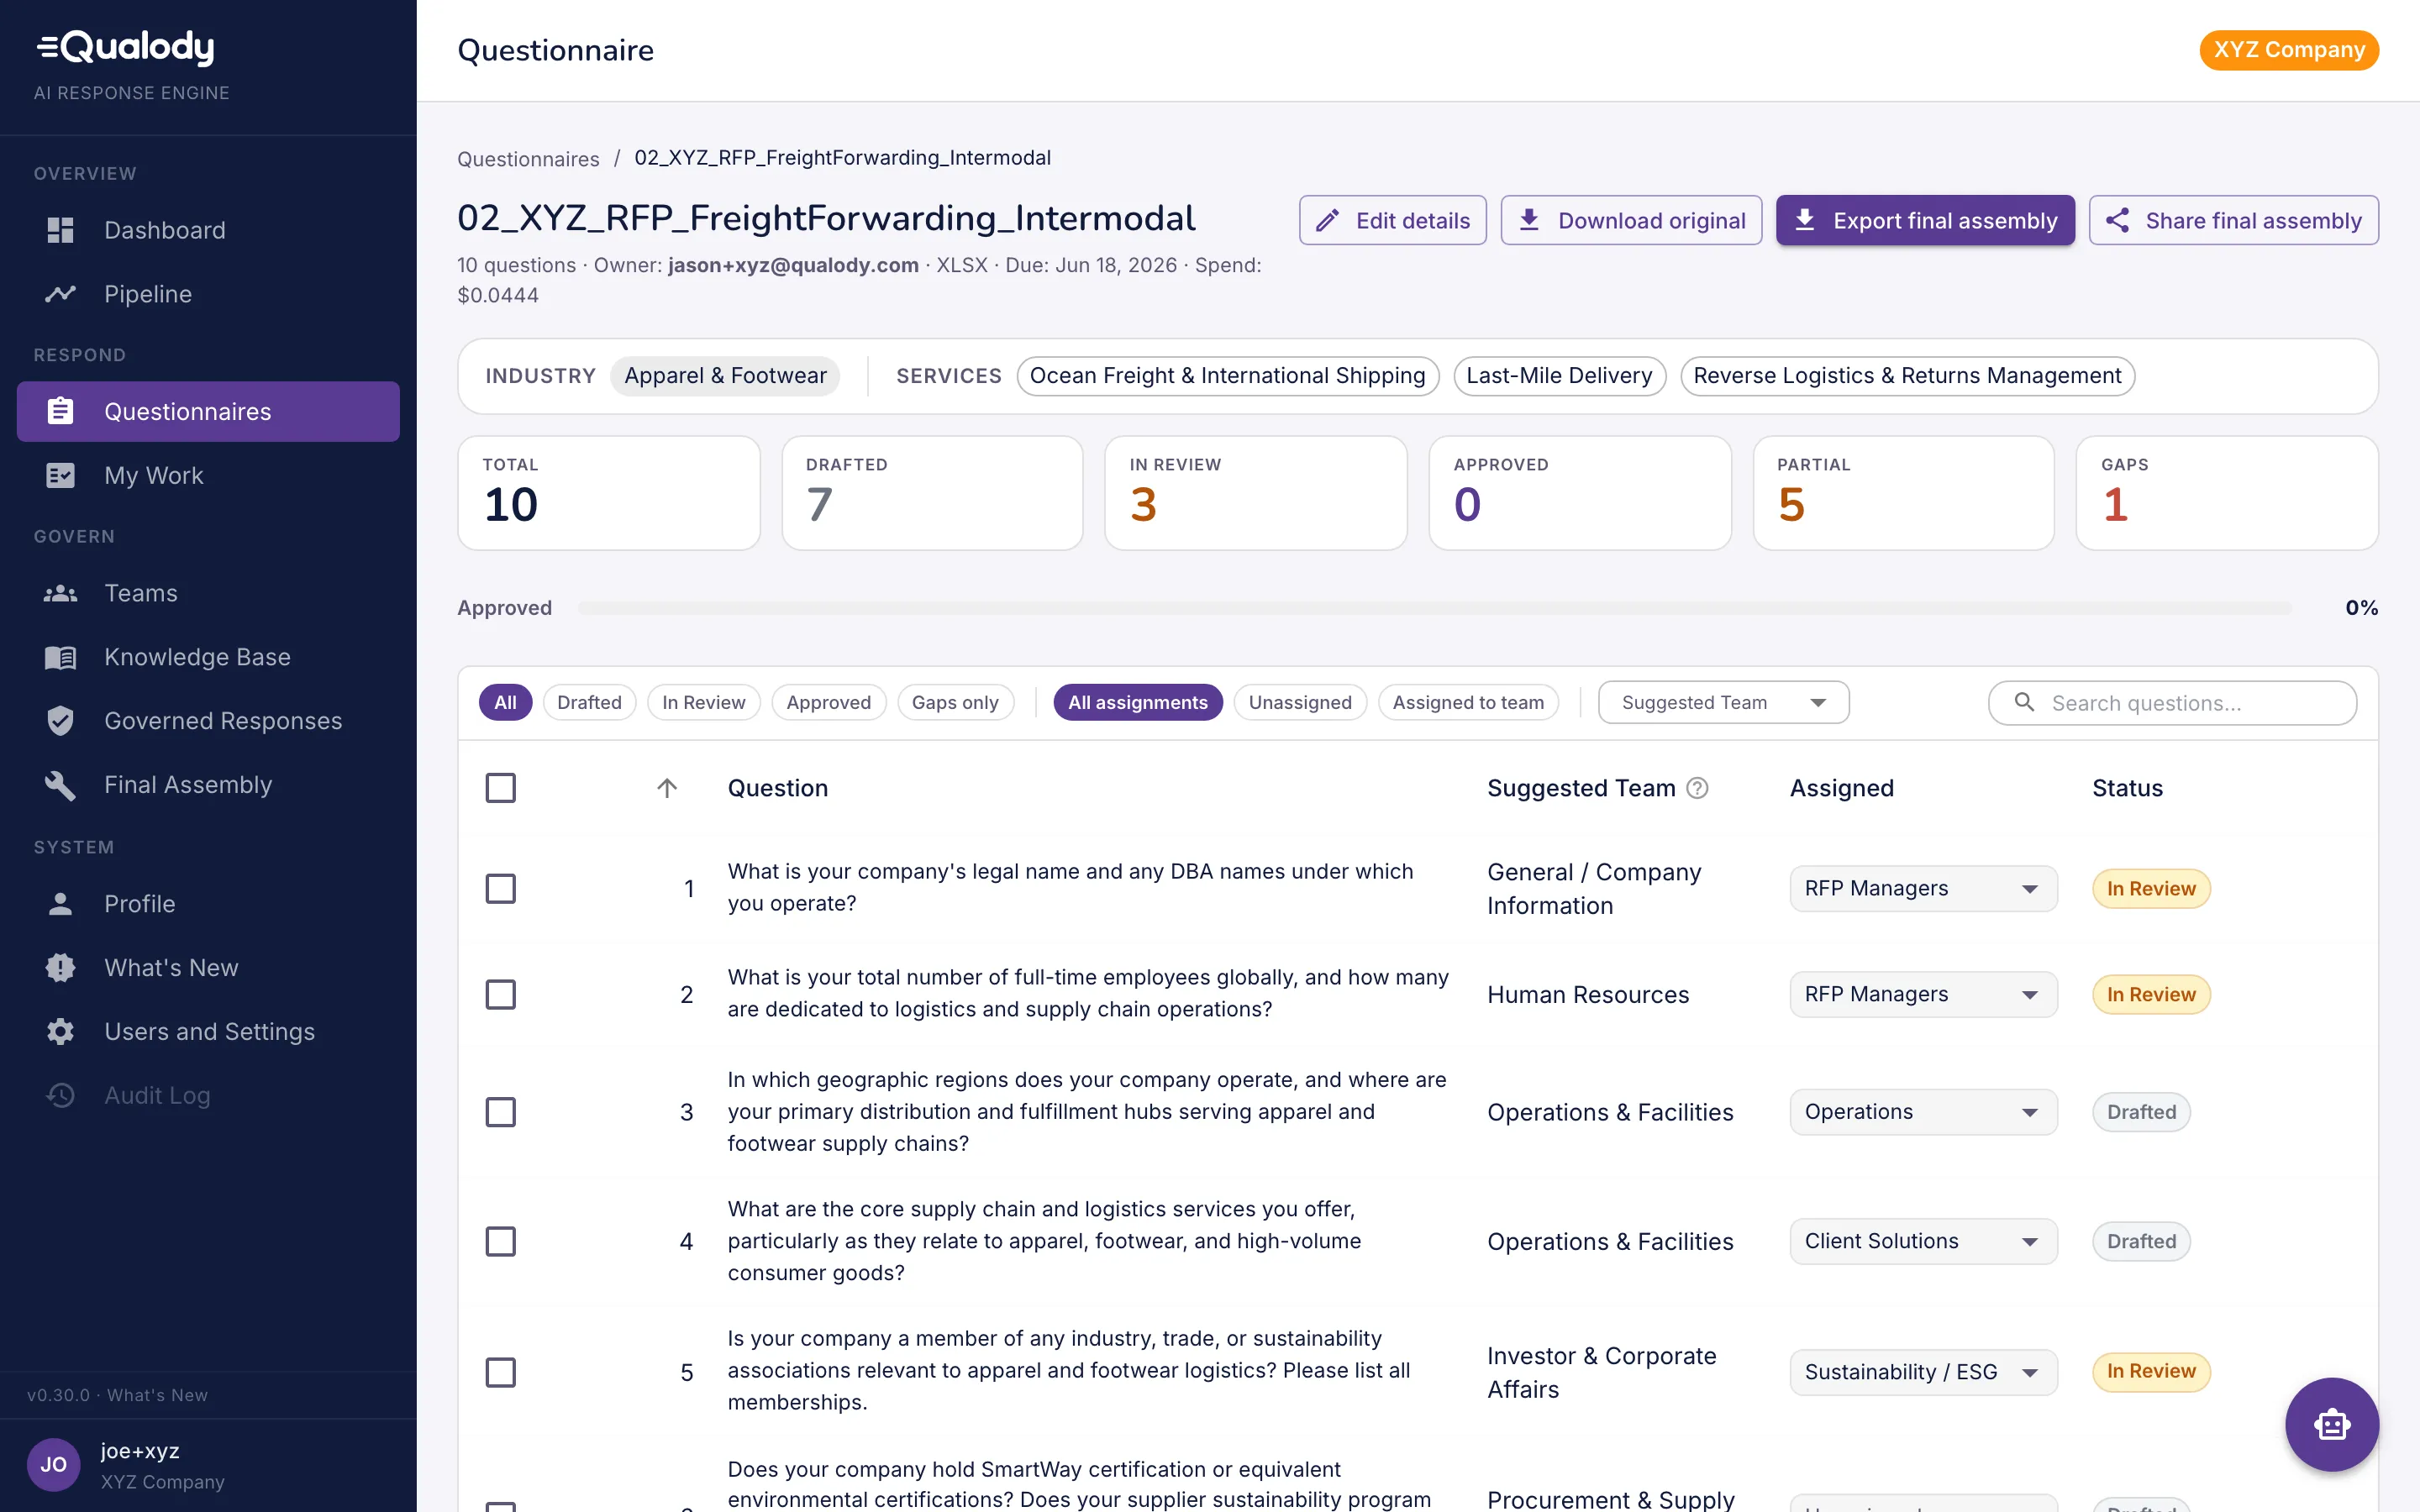Check the box for question 5

501,1372
